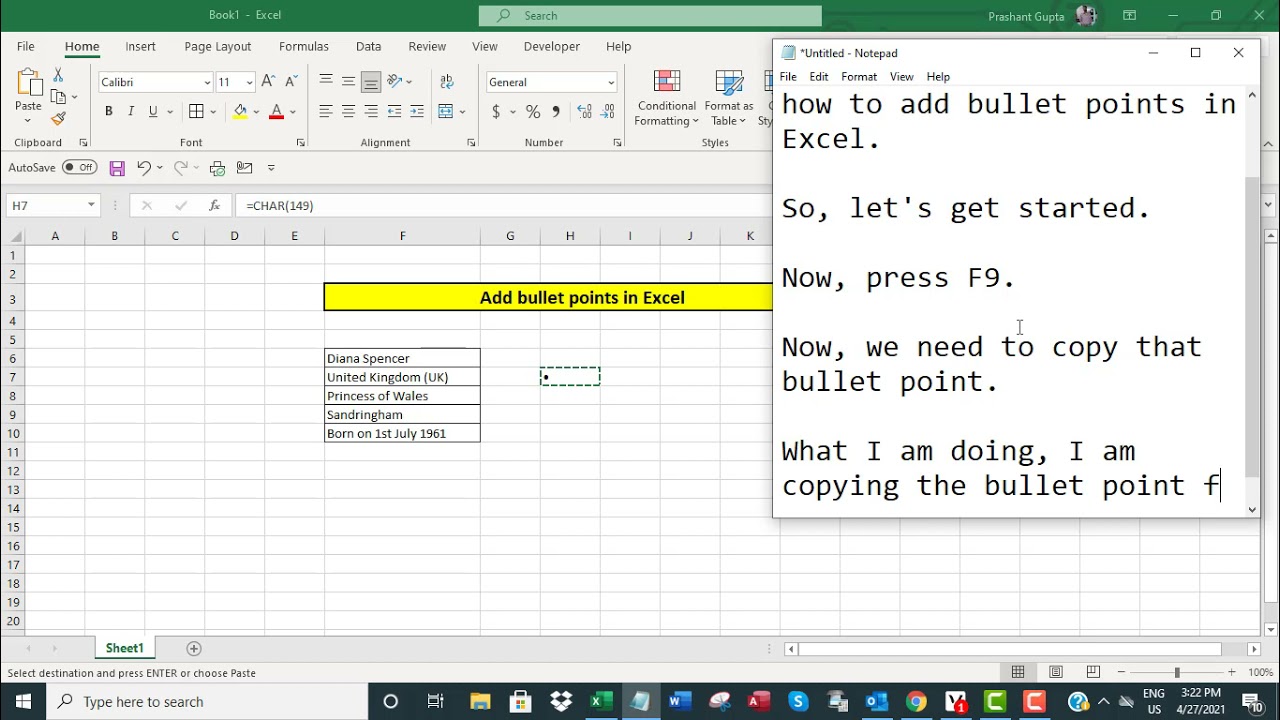The height and width of the screenshot is (720, 1280).
Task: Click the Windows Start button
Action: tap(23, 701)
